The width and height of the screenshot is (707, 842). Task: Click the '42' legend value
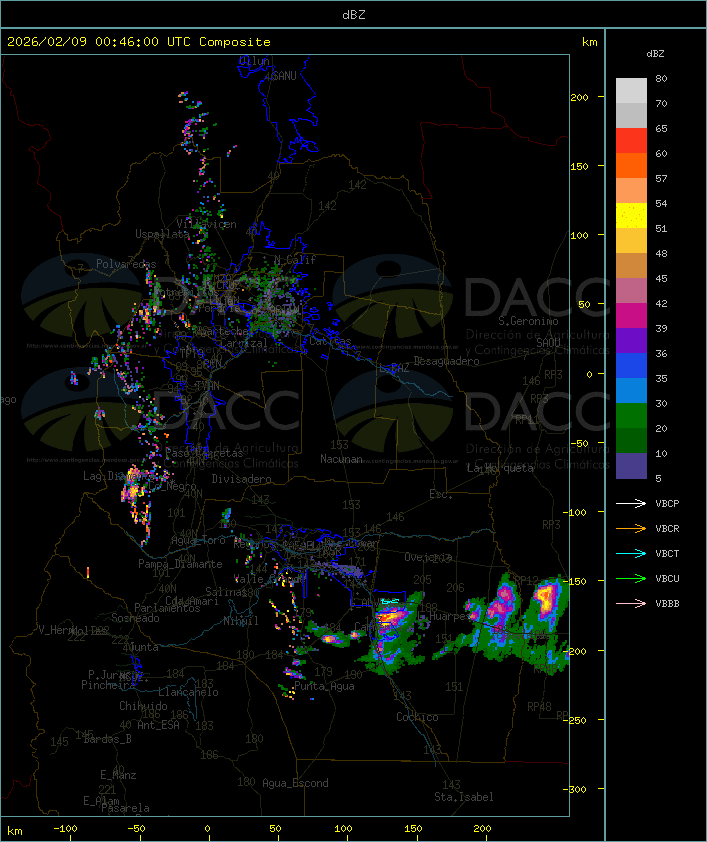point(661,303)
